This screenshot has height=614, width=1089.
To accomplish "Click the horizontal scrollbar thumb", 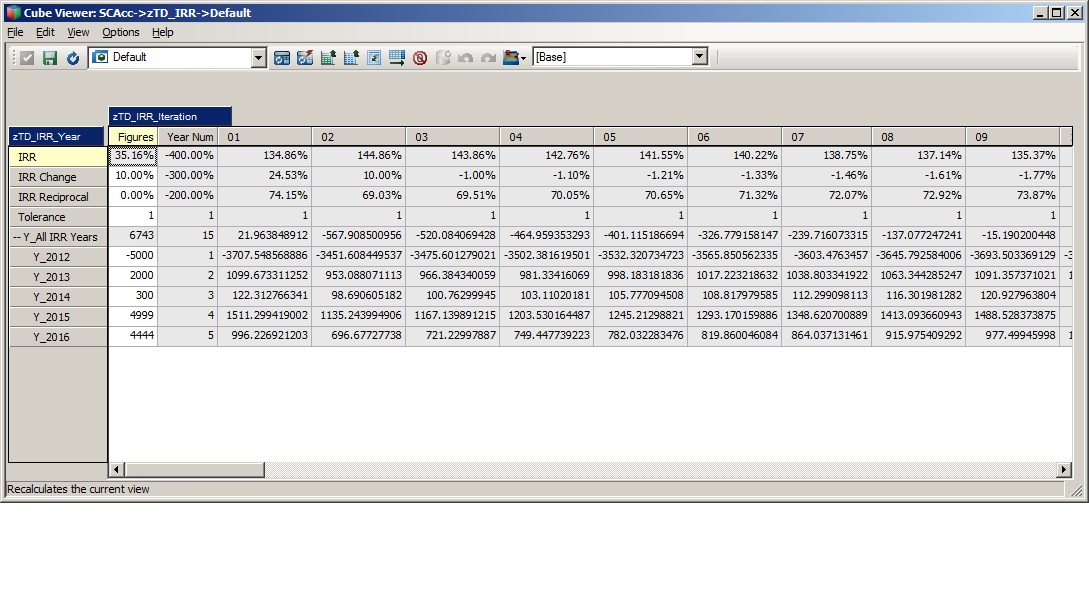I will click(194, 470).
